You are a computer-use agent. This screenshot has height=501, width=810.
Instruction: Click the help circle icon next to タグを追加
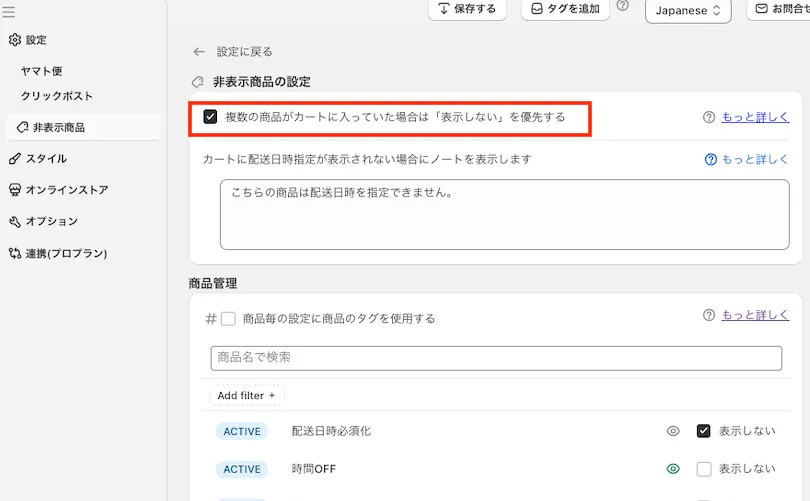(623, 6)
